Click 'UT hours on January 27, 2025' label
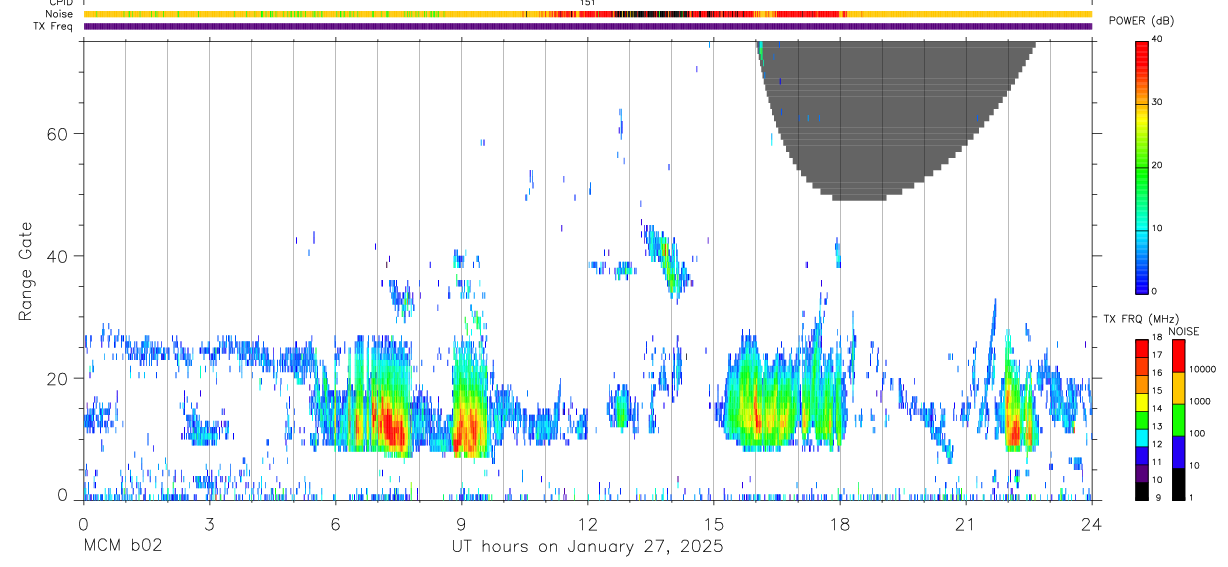The width and height of the screenshot is (1228, 567). [x=587, y=546]
